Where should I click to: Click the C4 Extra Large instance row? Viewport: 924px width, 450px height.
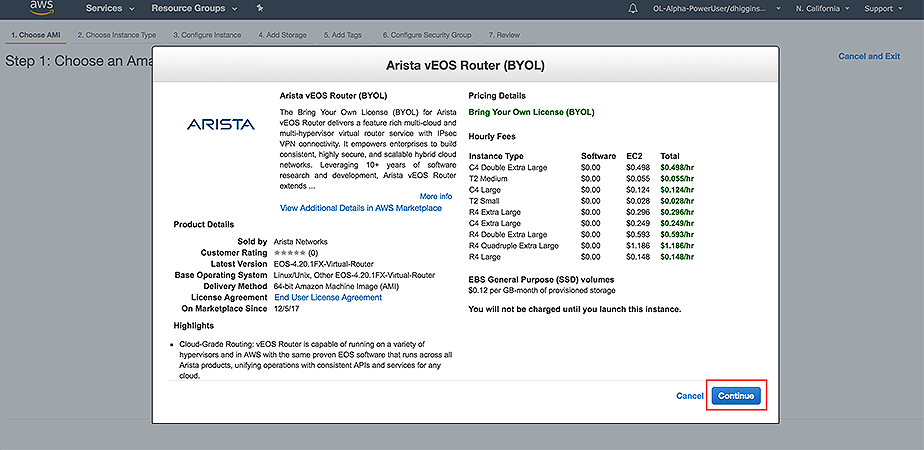pos(582,223)
